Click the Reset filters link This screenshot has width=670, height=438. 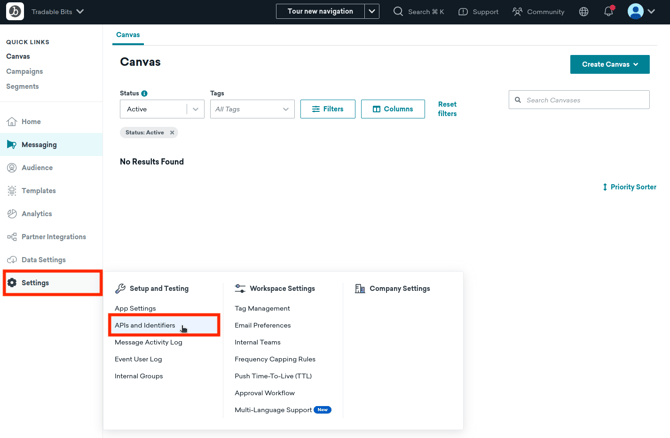(x=447, y=109)
